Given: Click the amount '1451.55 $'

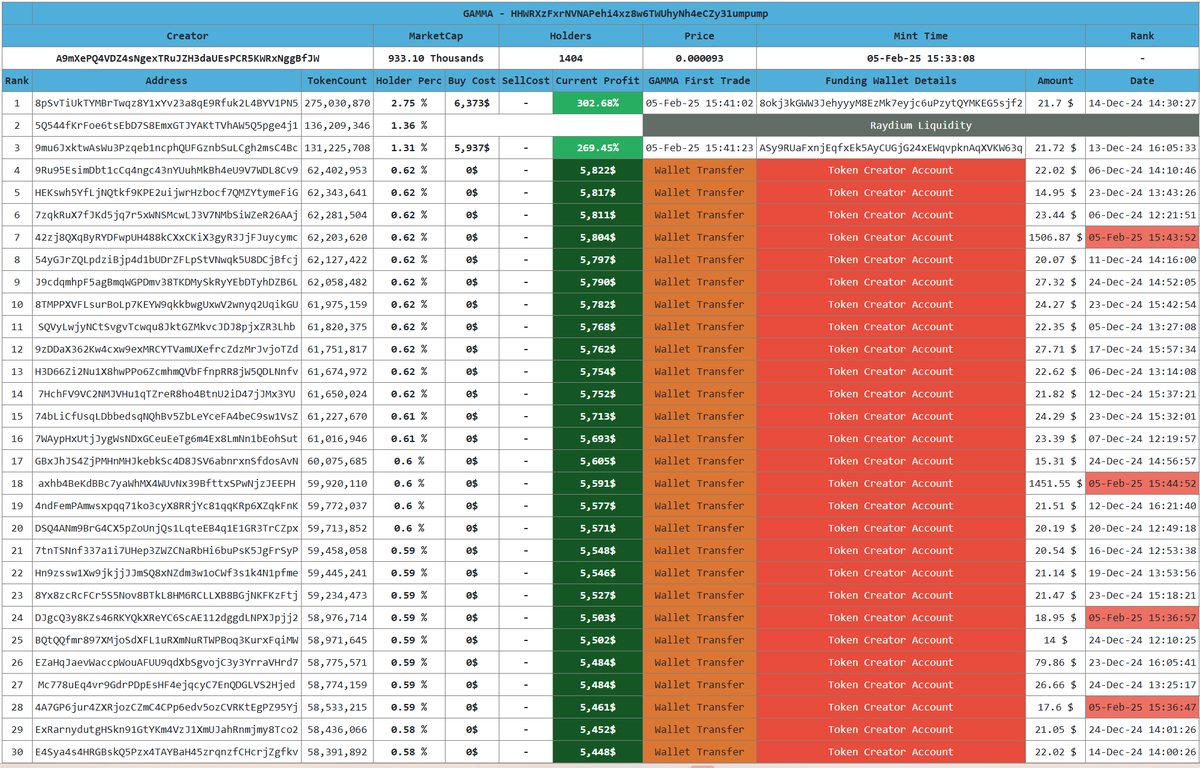Looking at the screenshot, I should [x=1055, y=483].
